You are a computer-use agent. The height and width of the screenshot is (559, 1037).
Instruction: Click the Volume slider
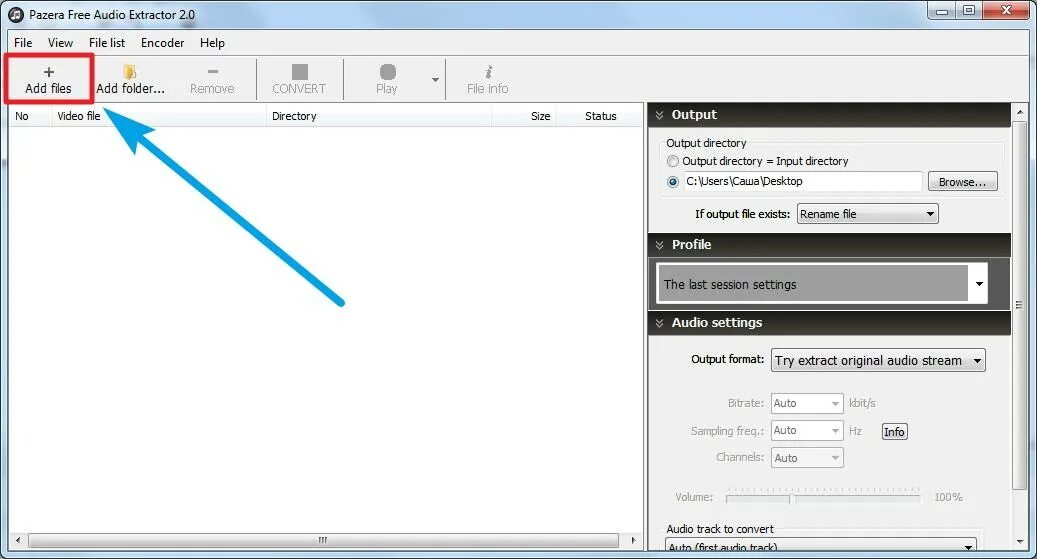pyautogui.click(x=823, y=497)
